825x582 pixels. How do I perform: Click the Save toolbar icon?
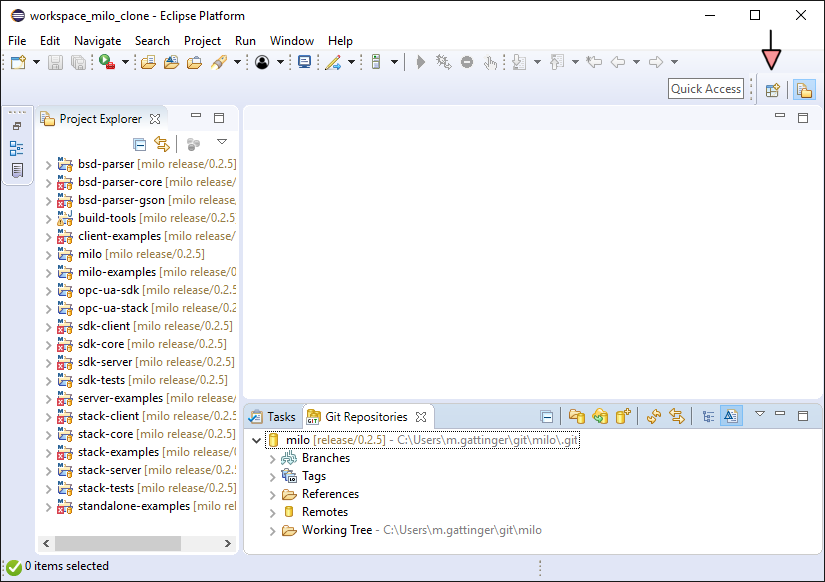point(55,62)
